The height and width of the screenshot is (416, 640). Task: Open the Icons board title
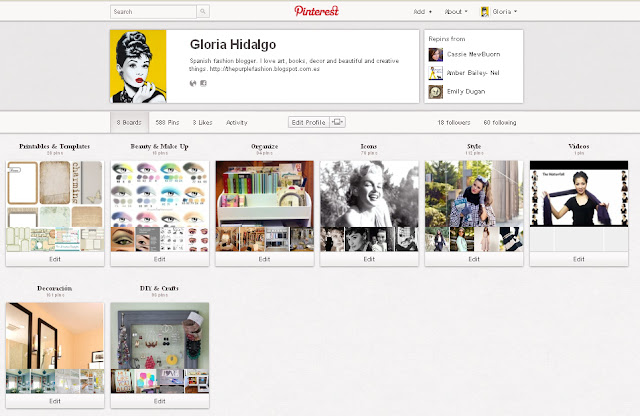pos(369,146)
